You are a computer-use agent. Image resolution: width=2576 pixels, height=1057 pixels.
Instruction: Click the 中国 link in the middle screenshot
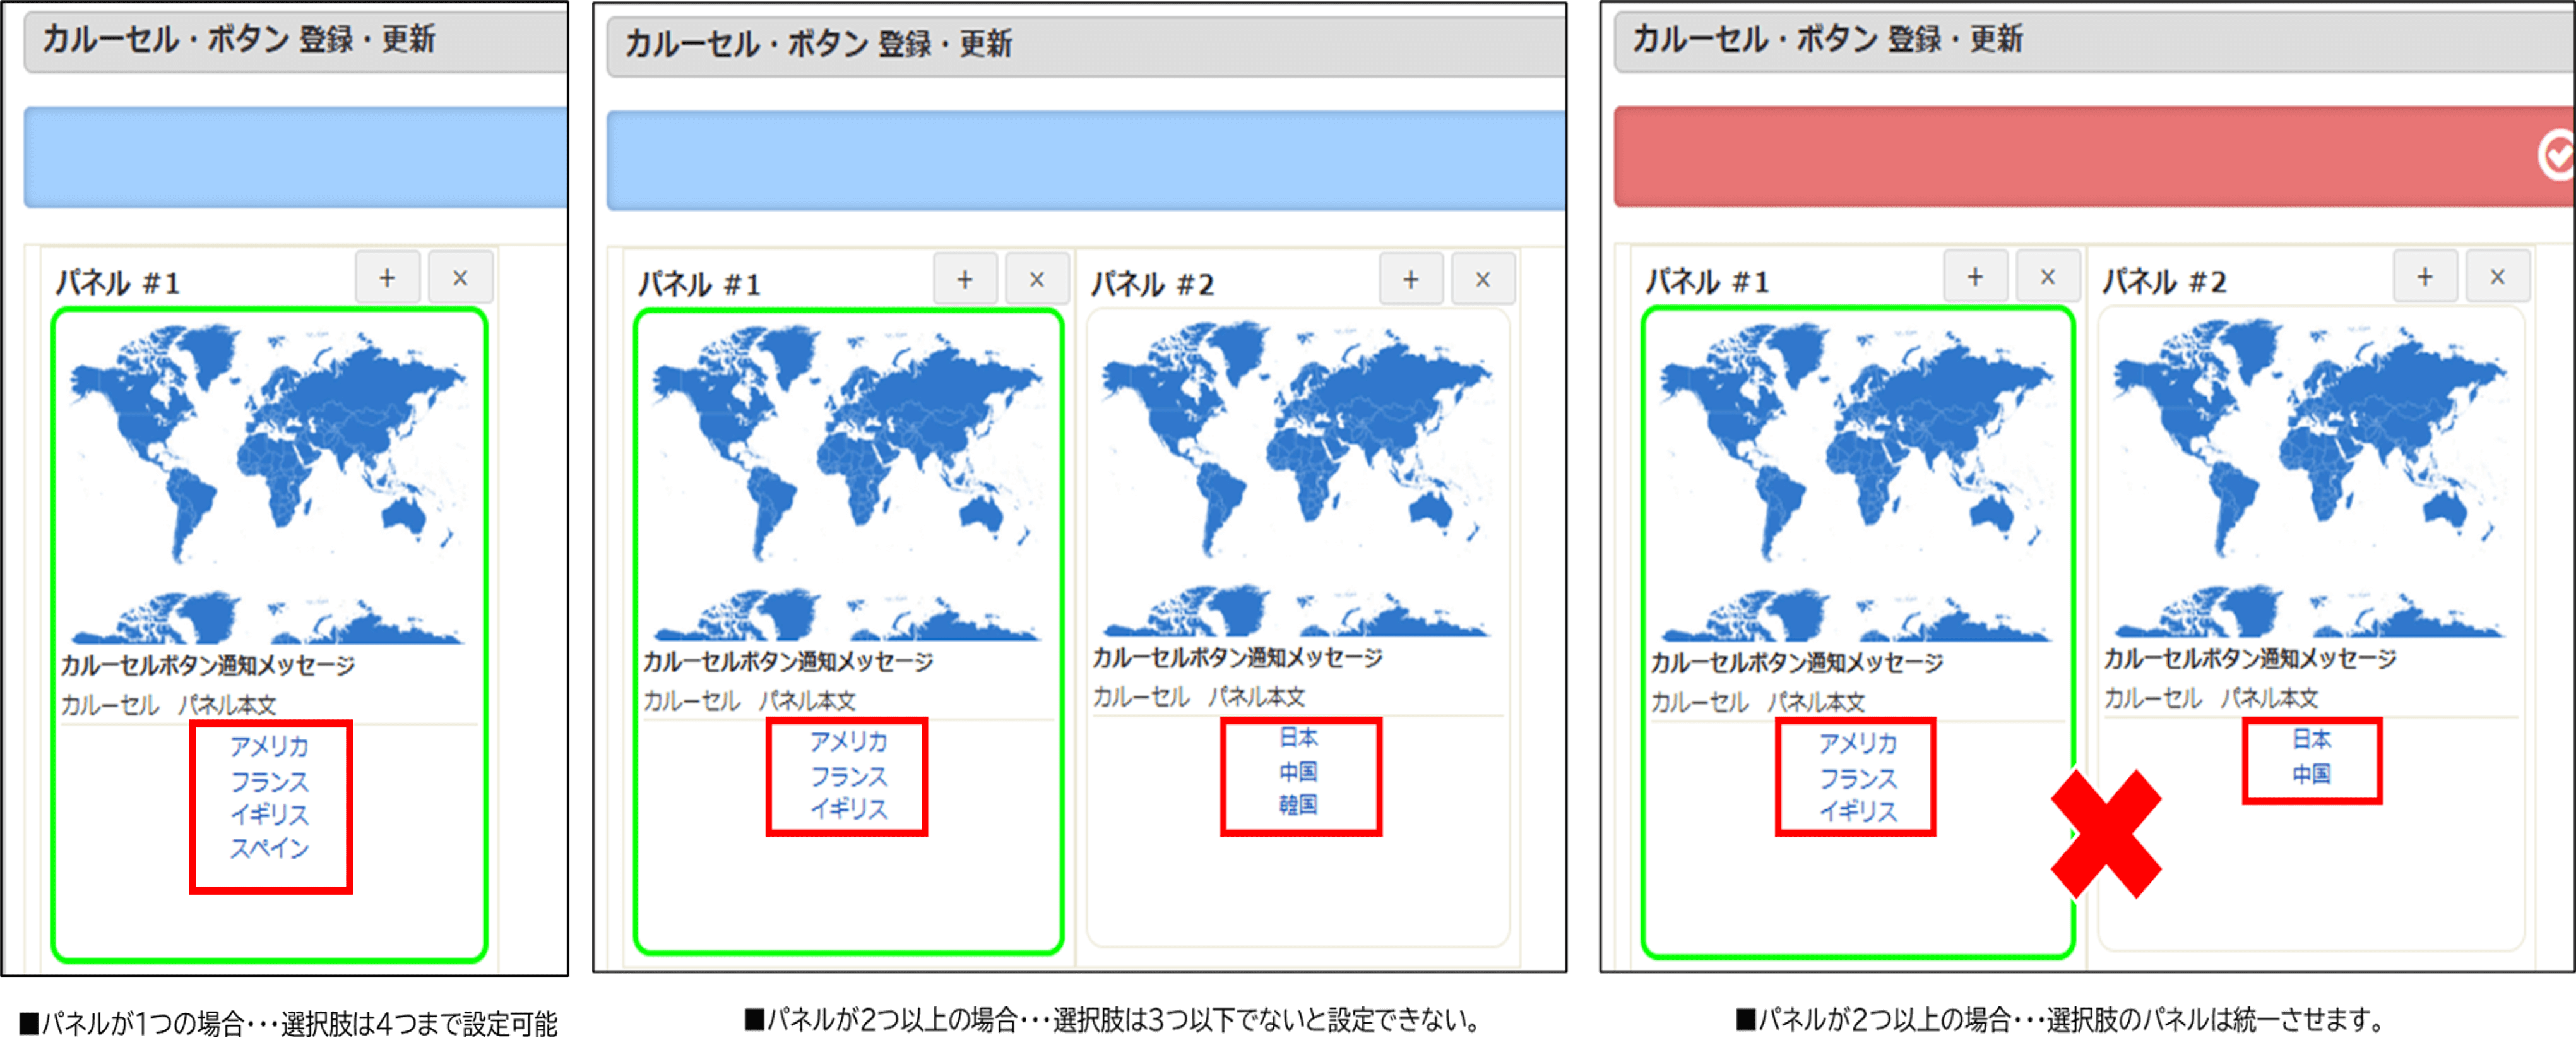coord(1298,772)
